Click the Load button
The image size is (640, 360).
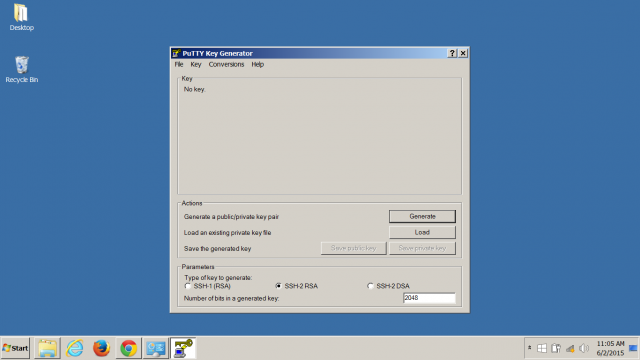click(422, 232)
